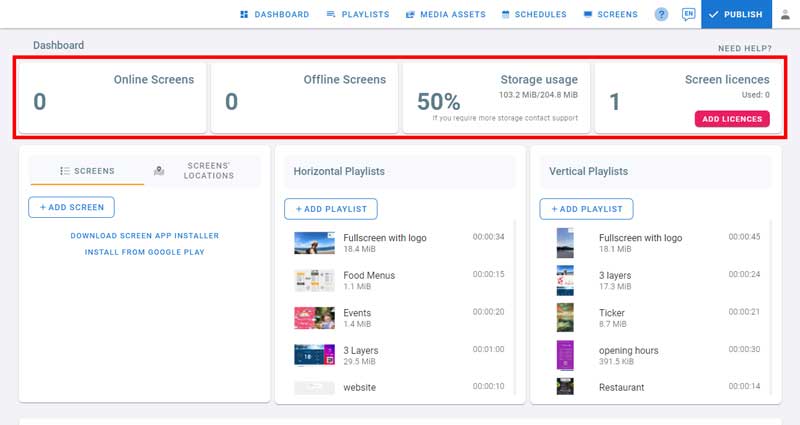Screen dimensions: 800x425
Task: Click the Screens monitor icon in navbar
Action: pos(588,14)
